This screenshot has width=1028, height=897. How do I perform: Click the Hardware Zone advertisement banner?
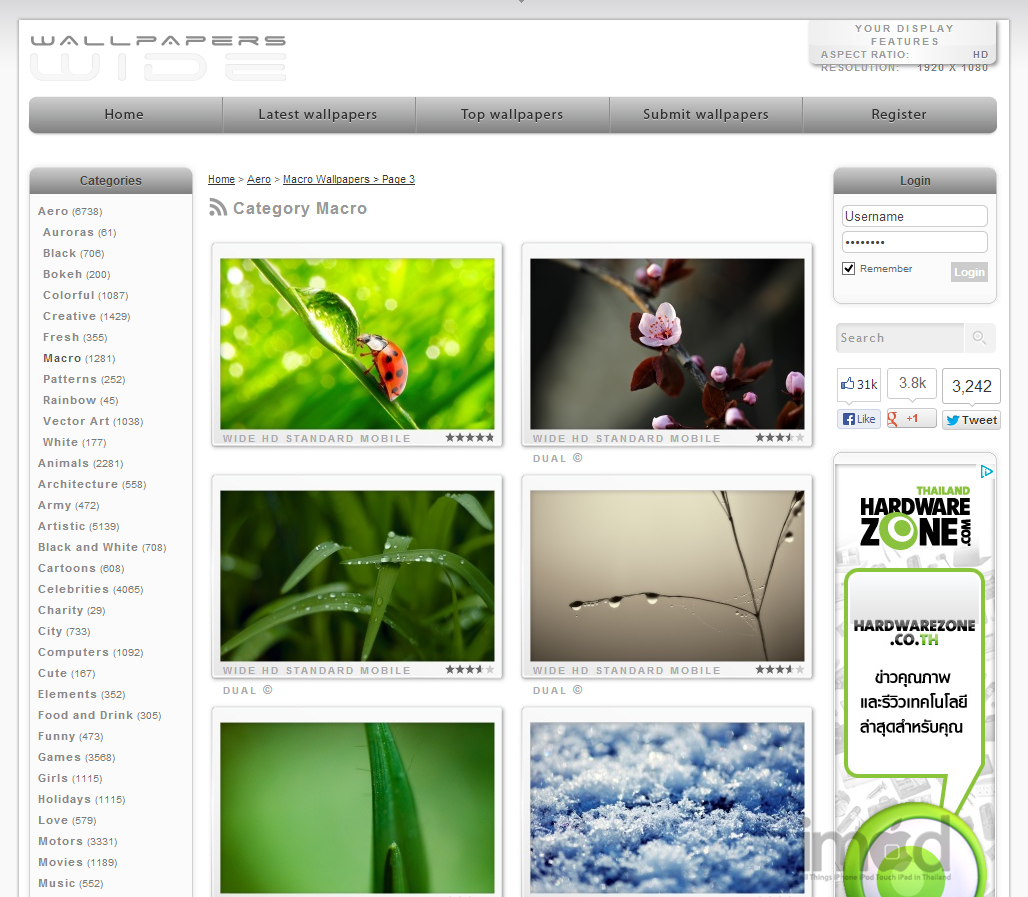[x=915, y=681]
